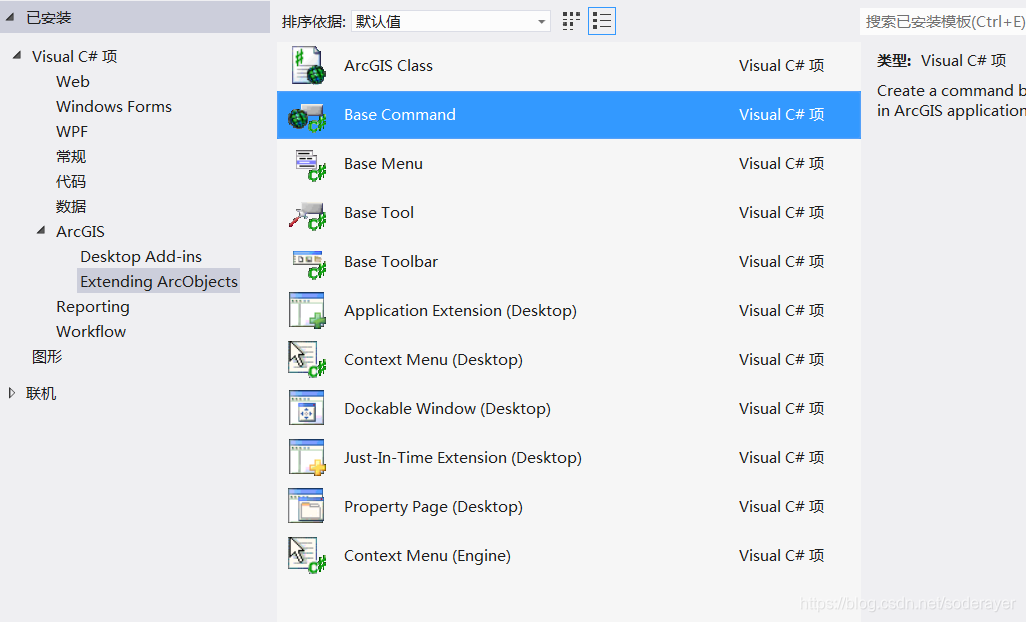Switch to list view layout
The width and height of the screenshot is (1026, 622).
tap(602, 21)
